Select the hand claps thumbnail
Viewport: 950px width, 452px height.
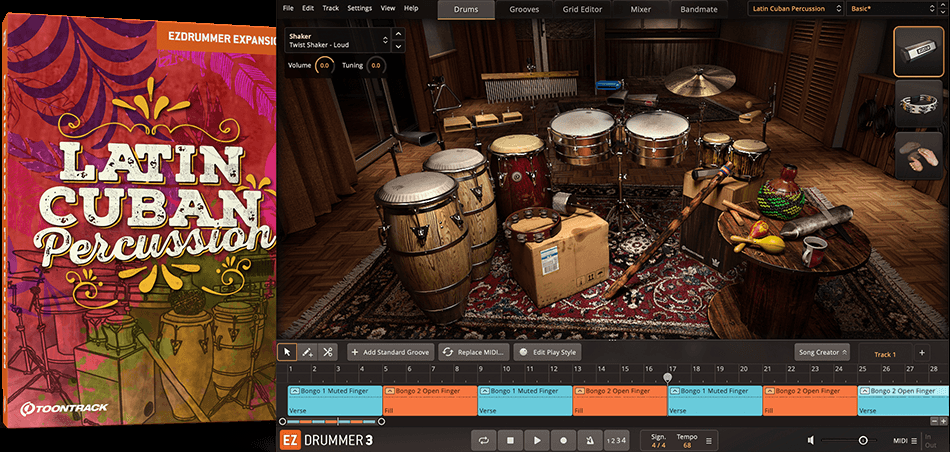(x=918, y=156)
